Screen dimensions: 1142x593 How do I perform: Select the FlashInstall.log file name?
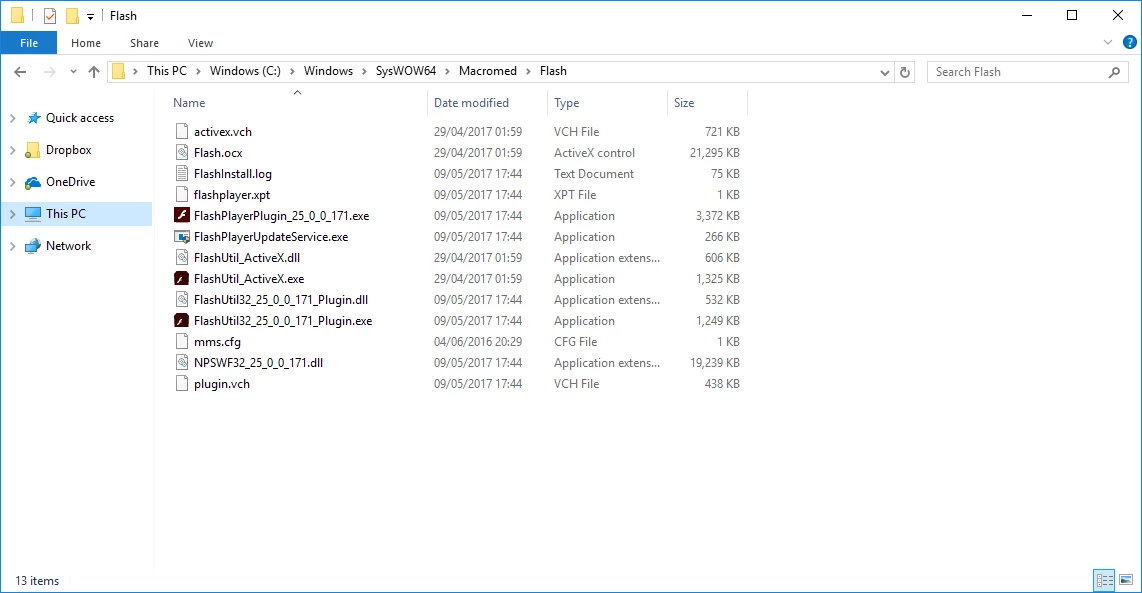point(232,174)
